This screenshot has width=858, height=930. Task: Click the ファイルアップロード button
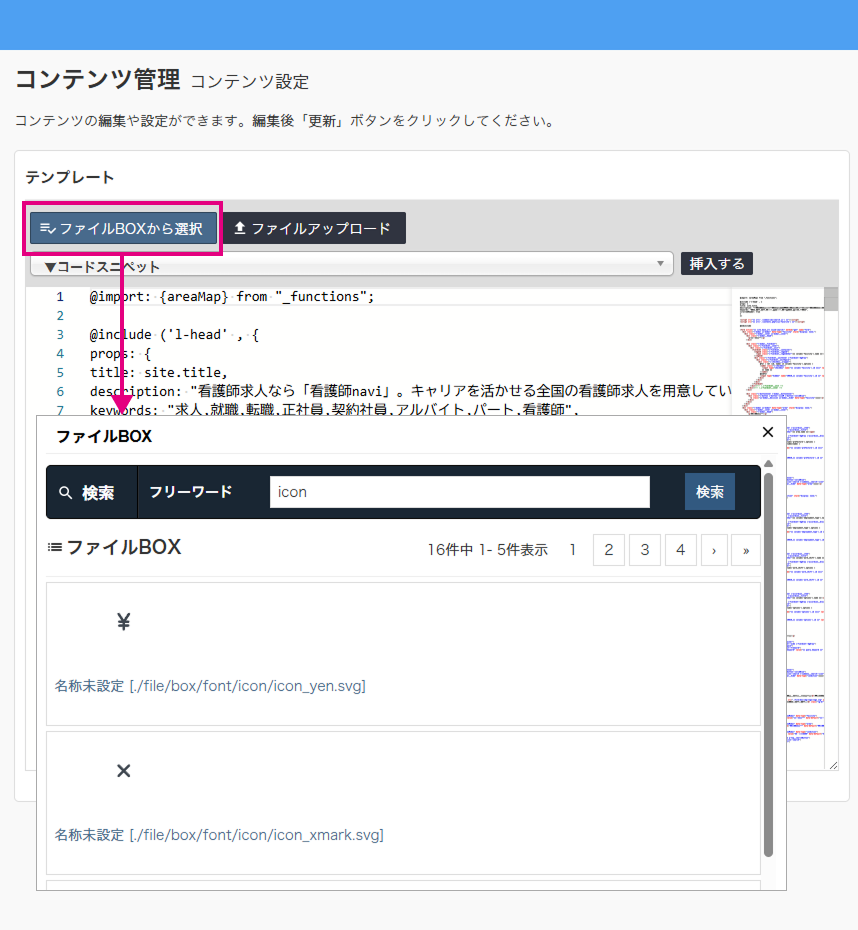[313, 228]
